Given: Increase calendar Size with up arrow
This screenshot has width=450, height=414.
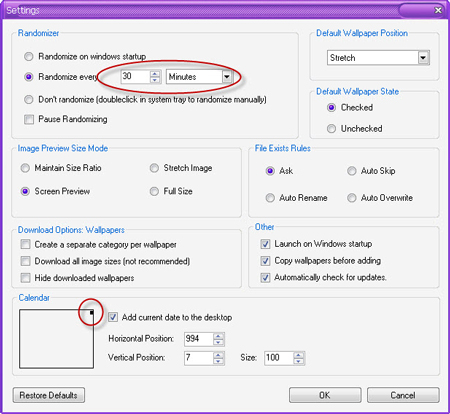Looking at the screenshot, I should pyautogui.click(x=299, y=355).
